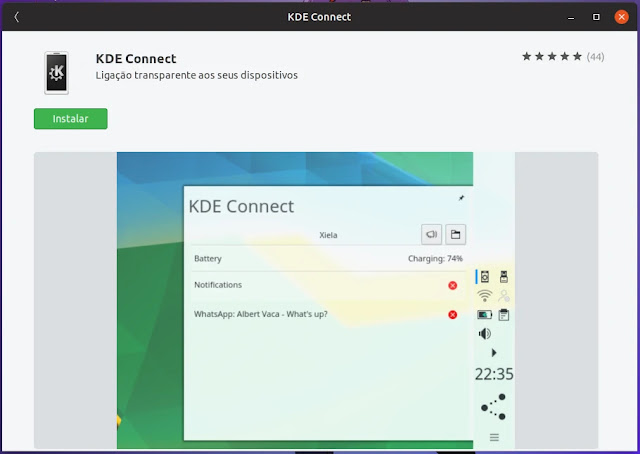Open the KDE Connect phone app icon
This screenshot has height=454, width=640.
coord(56,73)
